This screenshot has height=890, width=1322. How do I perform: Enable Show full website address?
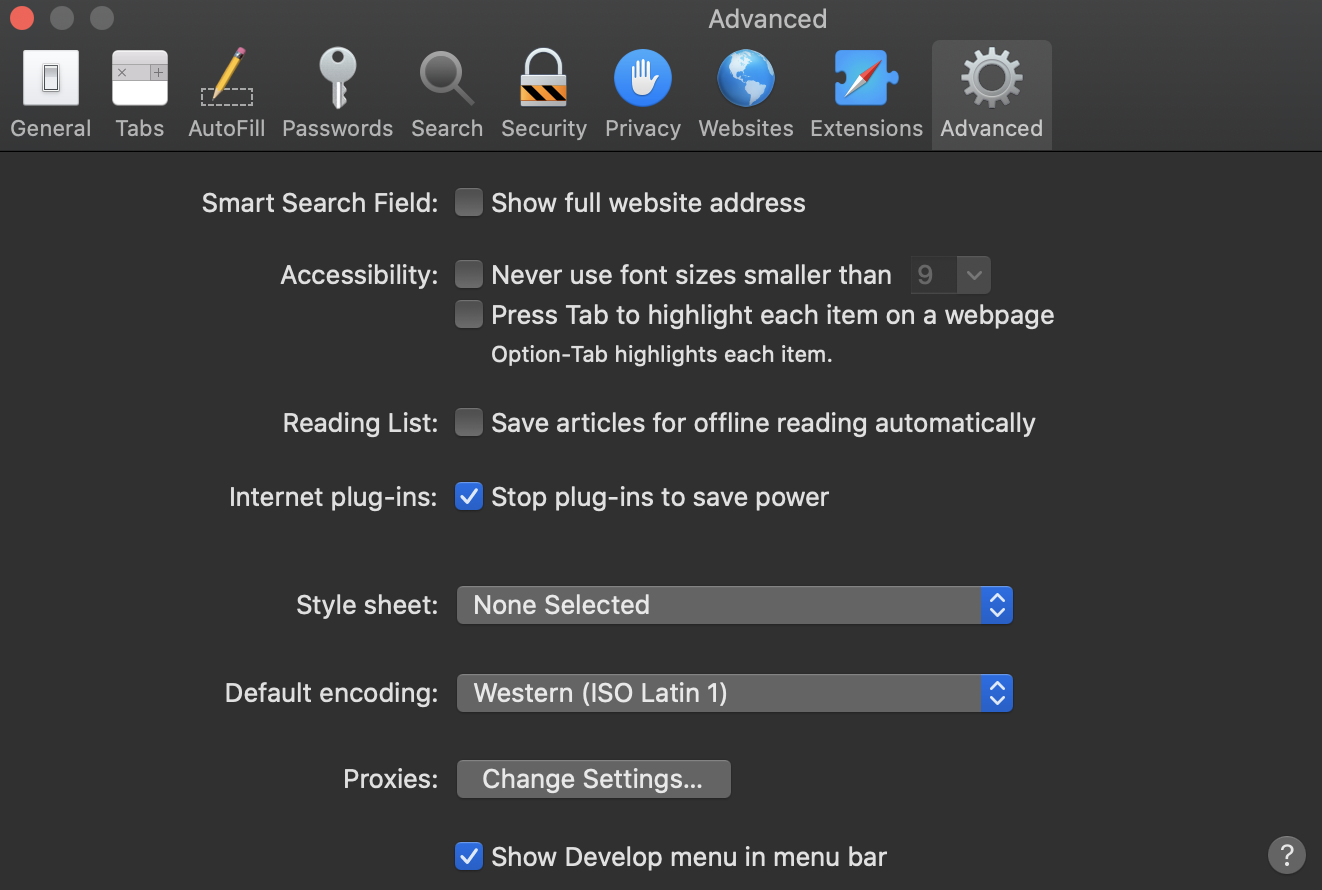469,203
